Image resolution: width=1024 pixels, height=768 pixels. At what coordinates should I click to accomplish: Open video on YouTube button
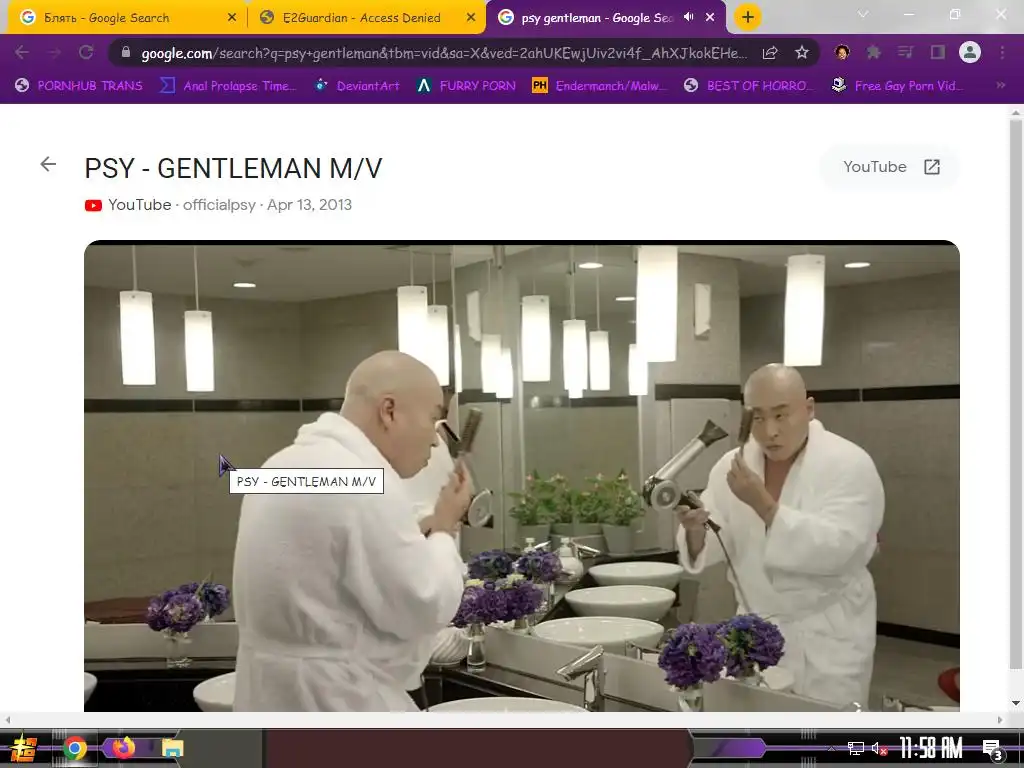click(890, 167)
